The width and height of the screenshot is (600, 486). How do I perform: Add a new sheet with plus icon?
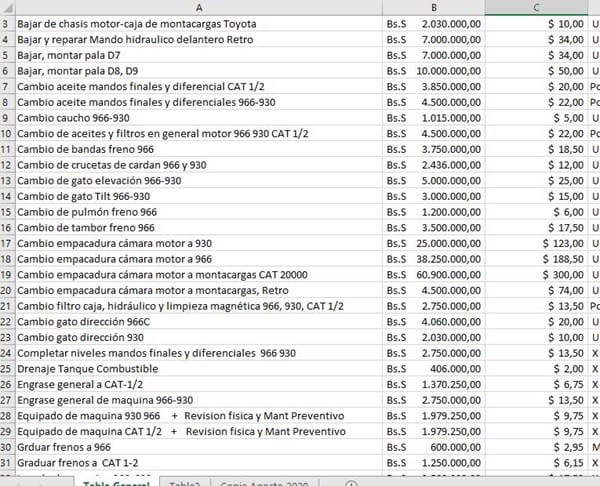point(351,483)
